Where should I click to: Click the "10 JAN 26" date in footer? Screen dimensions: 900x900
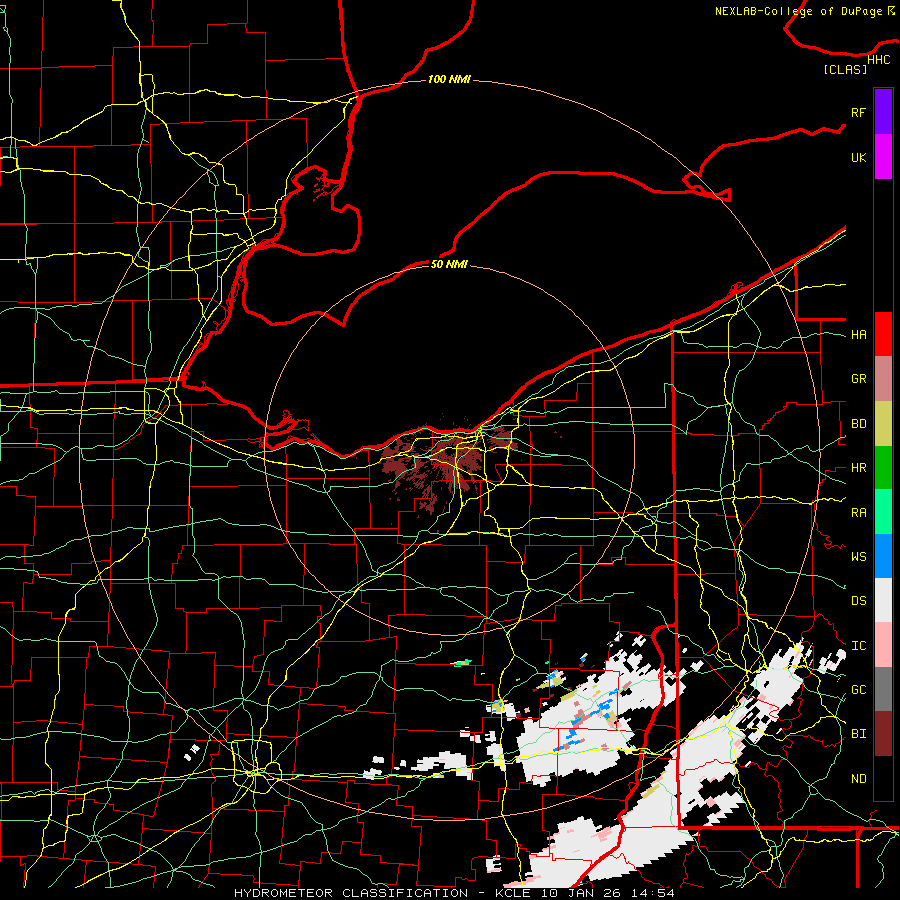[580, 893]
